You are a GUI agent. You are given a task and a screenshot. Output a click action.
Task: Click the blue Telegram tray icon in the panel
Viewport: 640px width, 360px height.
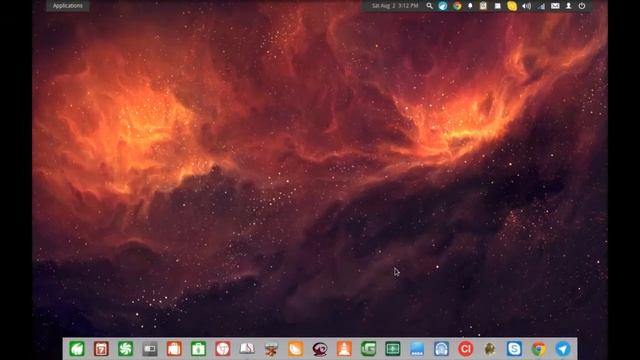coord(443,6)
